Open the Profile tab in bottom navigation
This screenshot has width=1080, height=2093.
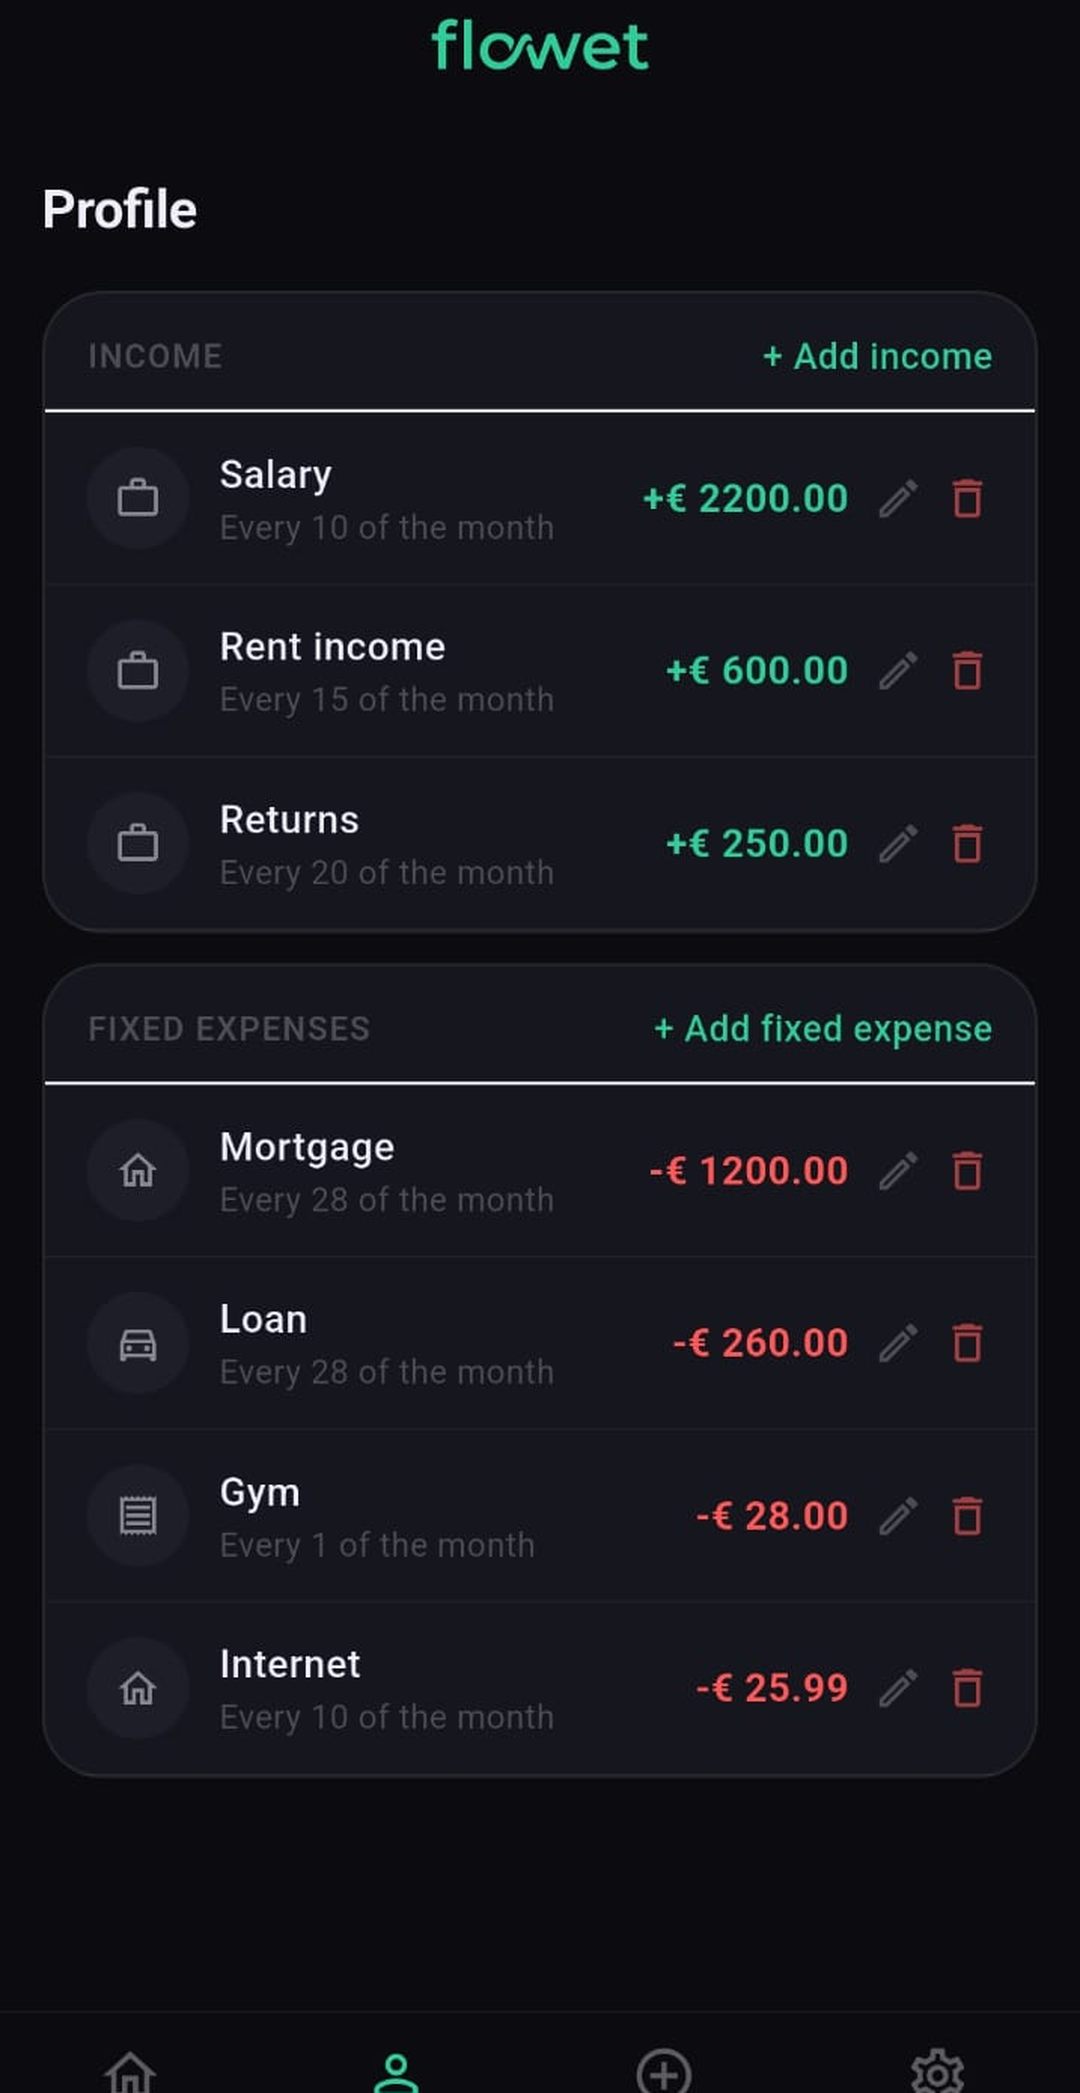pyautogui.click(x=396, y=2072)
